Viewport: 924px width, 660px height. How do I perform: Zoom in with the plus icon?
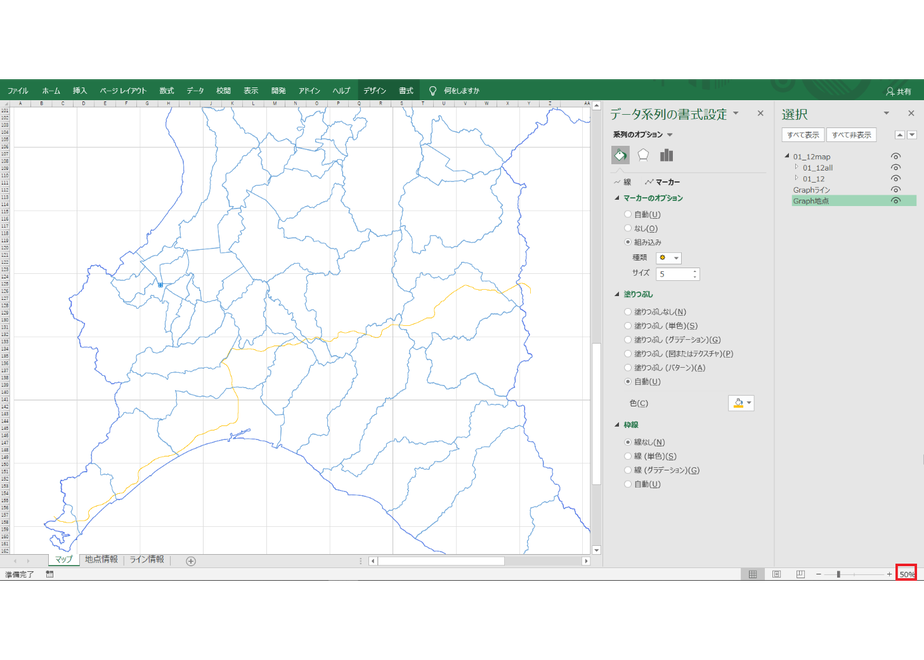(x=889, y=574)
